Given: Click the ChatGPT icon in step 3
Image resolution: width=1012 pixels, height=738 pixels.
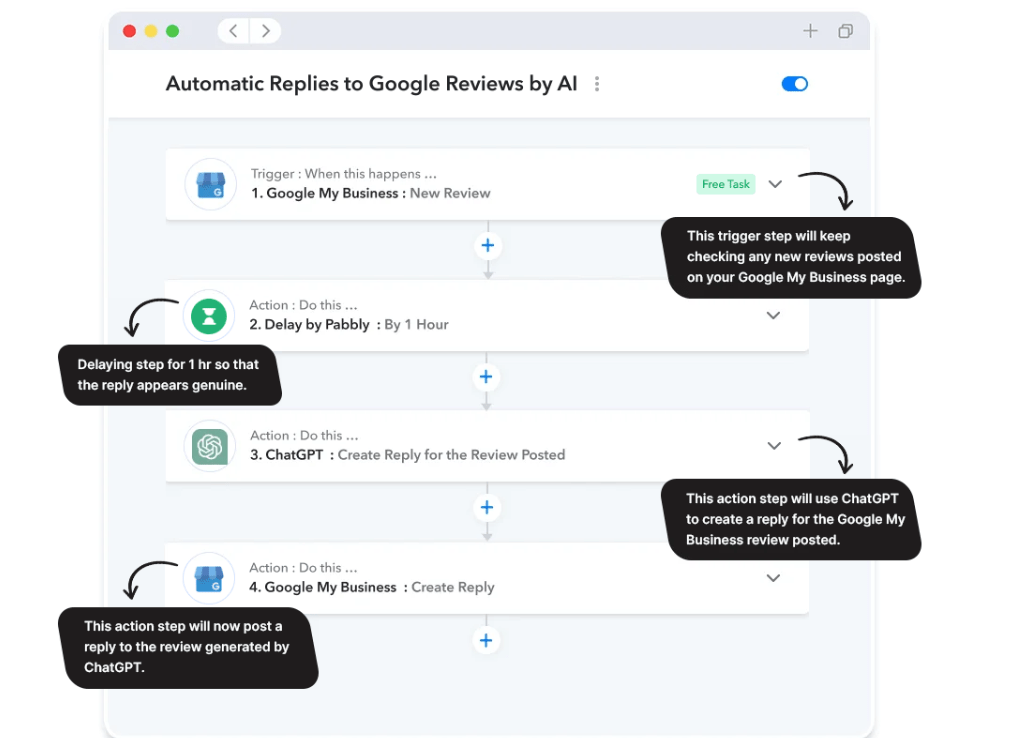Looking at the screenshot, I should point(210,447).
